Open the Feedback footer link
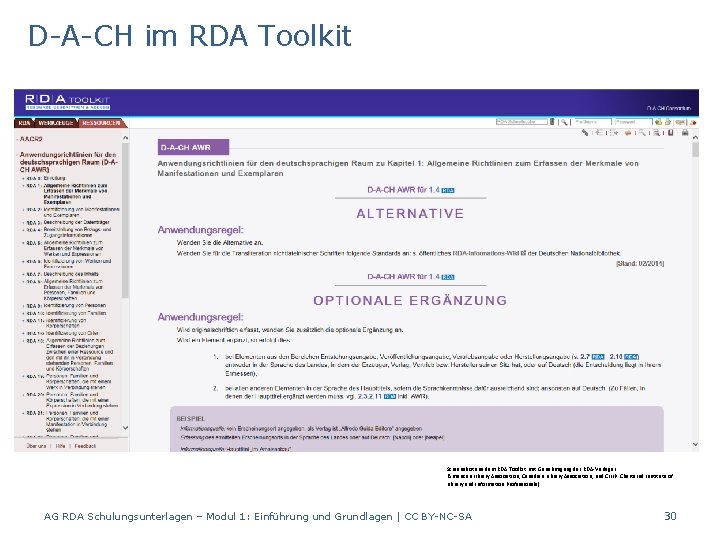 click(85, 446)
